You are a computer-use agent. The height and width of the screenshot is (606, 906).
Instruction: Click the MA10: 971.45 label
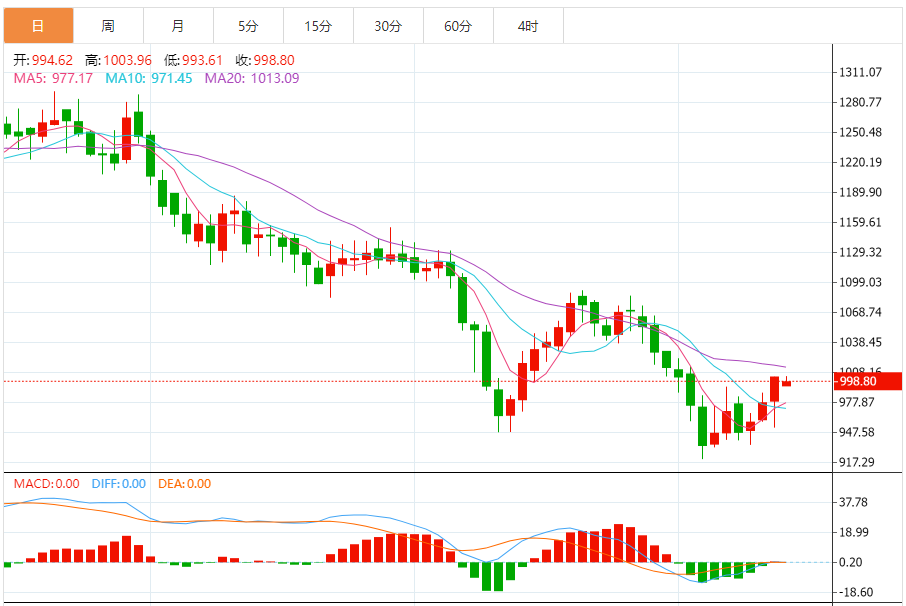coord(148,78)
